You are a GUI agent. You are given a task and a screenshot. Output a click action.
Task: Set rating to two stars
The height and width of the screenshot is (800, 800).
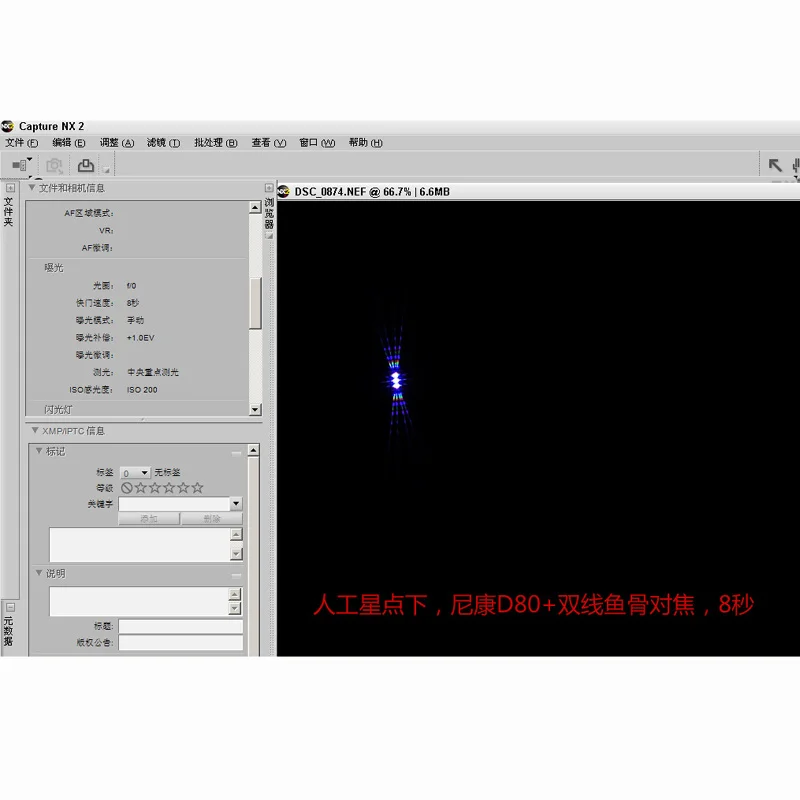click(x=155, y=488)
